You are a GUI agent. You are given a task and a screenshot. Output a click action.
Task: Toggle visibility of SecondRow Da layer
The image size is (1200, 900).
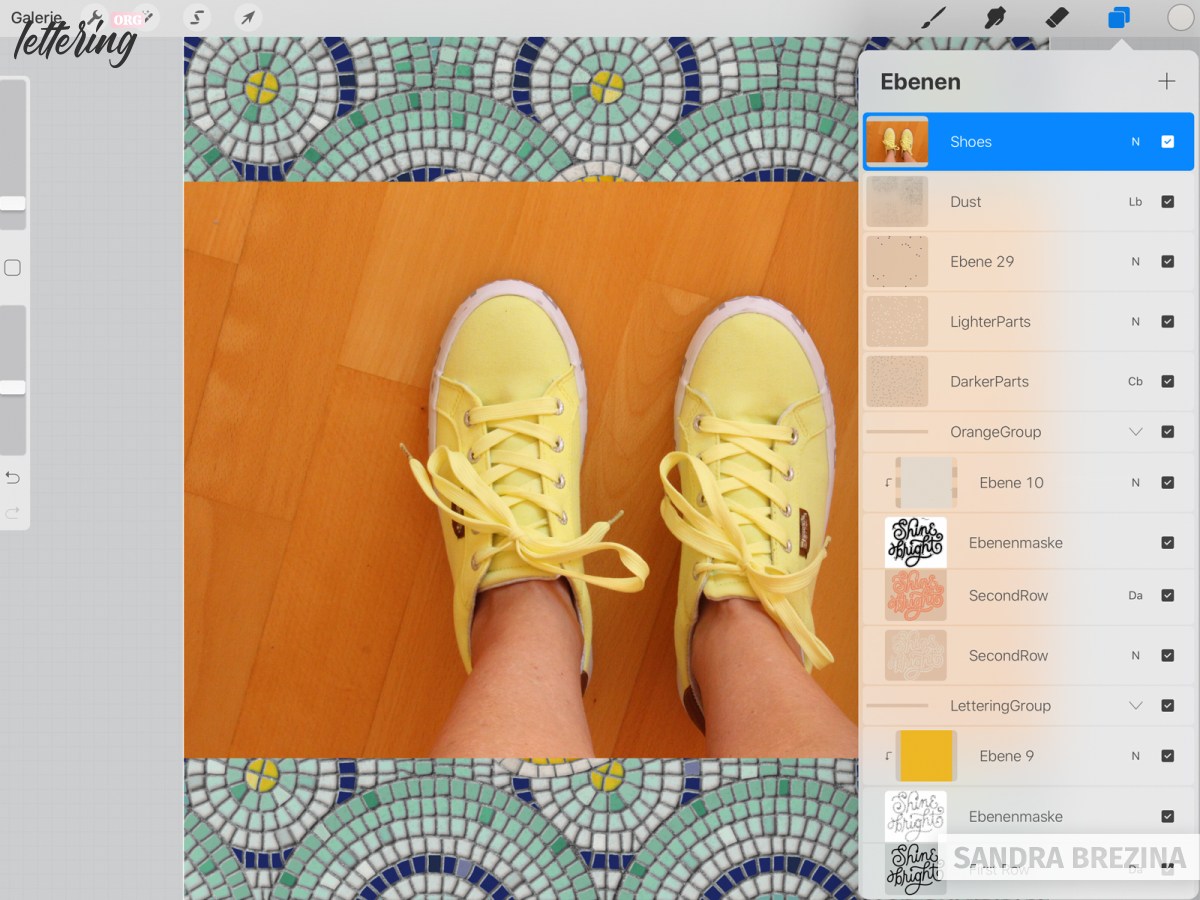1167,595
